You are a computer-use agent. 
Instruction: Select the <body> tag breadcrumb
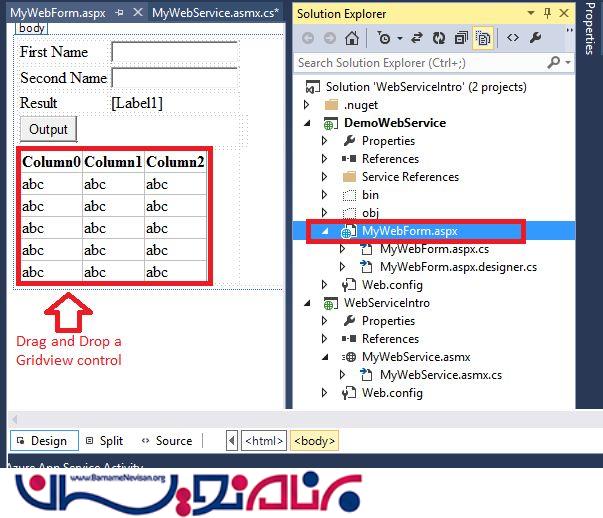pos(314,441)
